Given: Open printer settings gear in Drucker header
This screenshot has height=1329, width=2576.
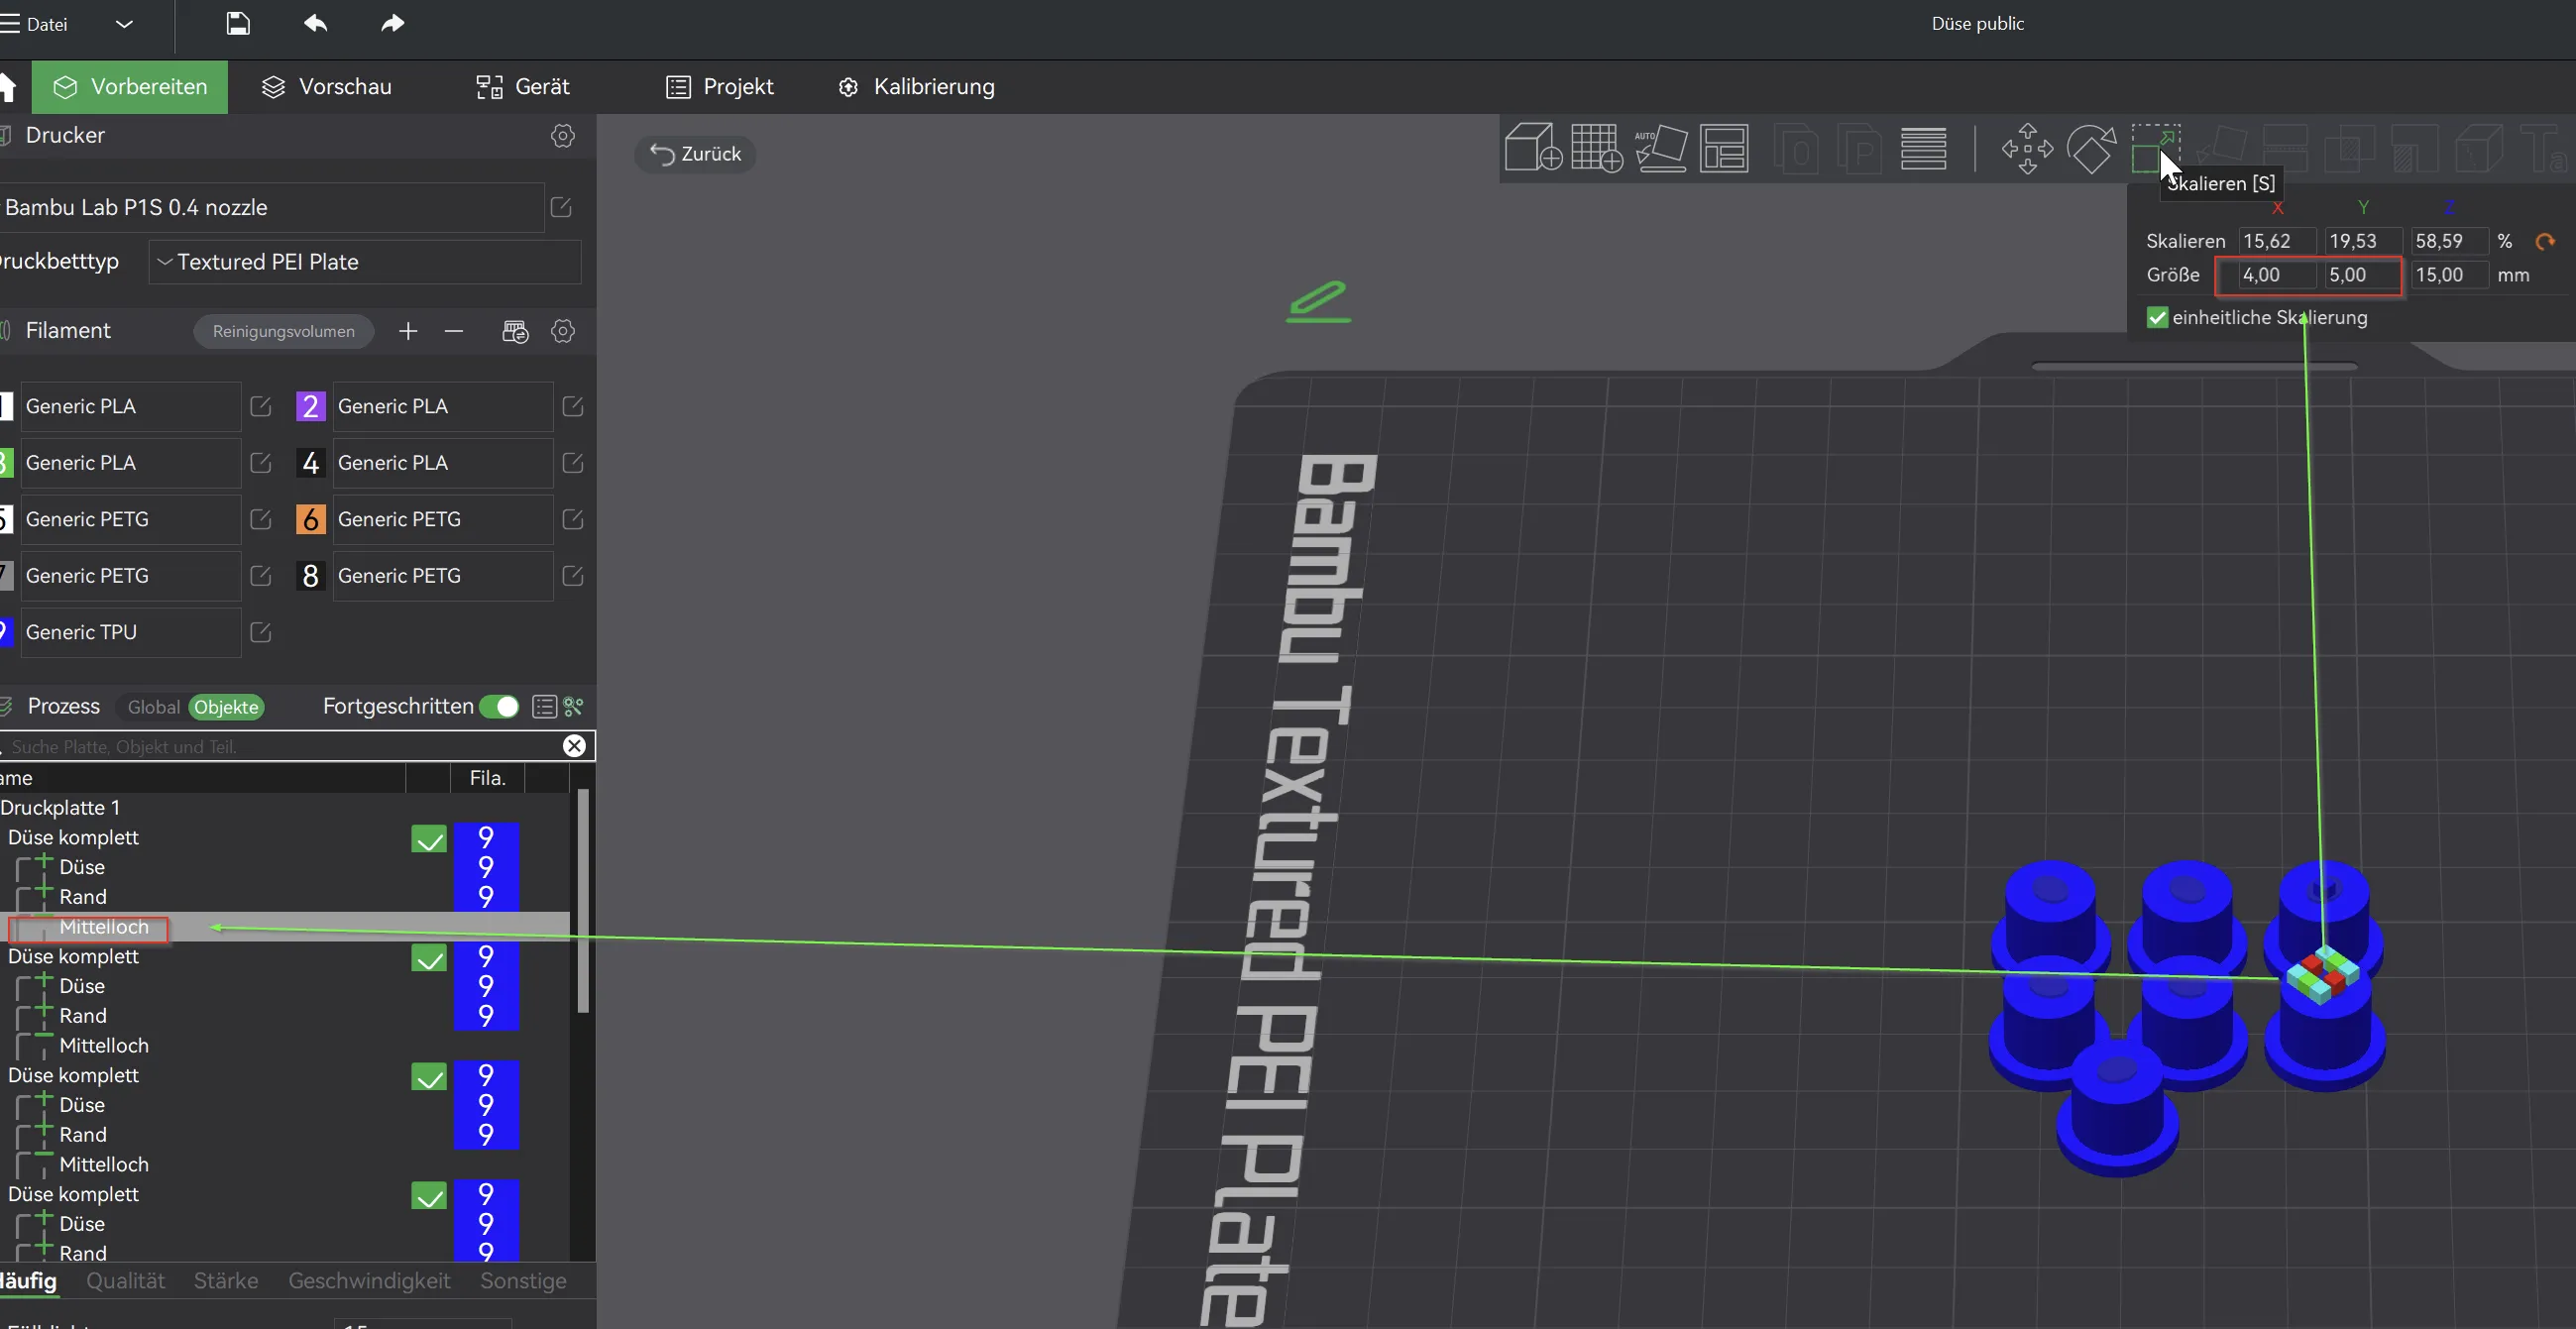Looking at the screenshot, I should tap(563, 136).
